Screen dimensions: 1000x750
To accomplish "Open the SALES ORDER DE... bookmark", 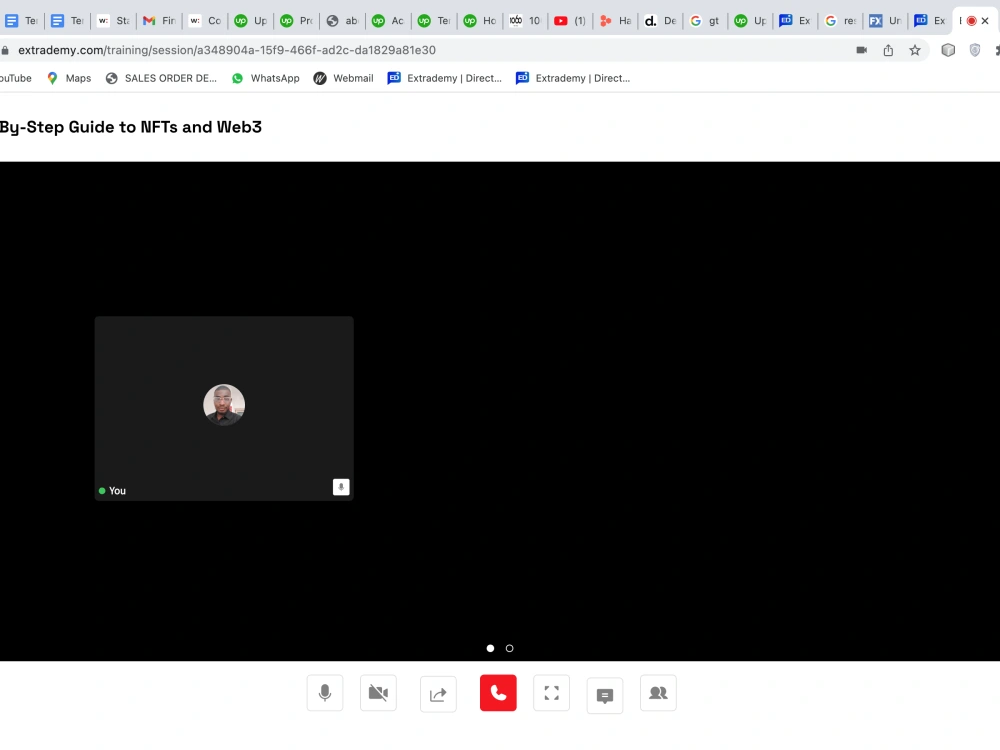I will 161,78.
